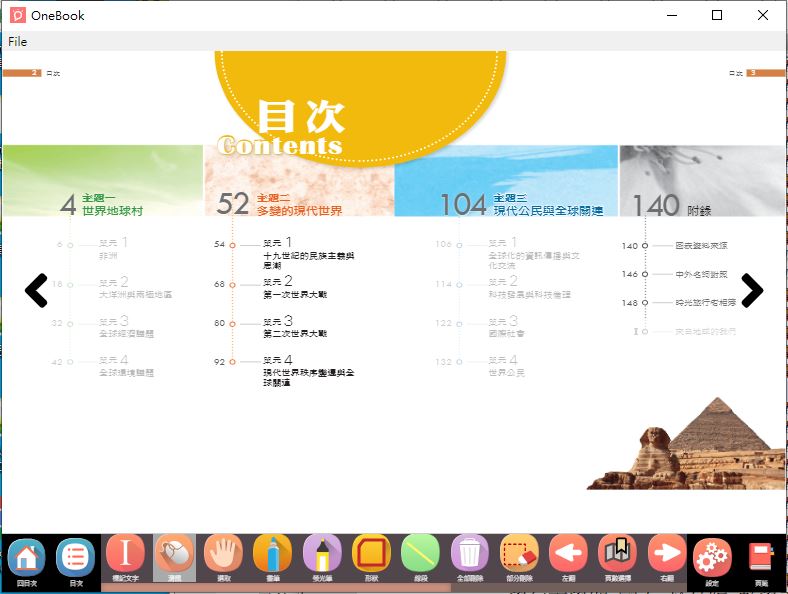The height and width of the screenshot is (594, 788).
Task: Select the blue pencil drawing tool
Action: click(x=273, y=555)
